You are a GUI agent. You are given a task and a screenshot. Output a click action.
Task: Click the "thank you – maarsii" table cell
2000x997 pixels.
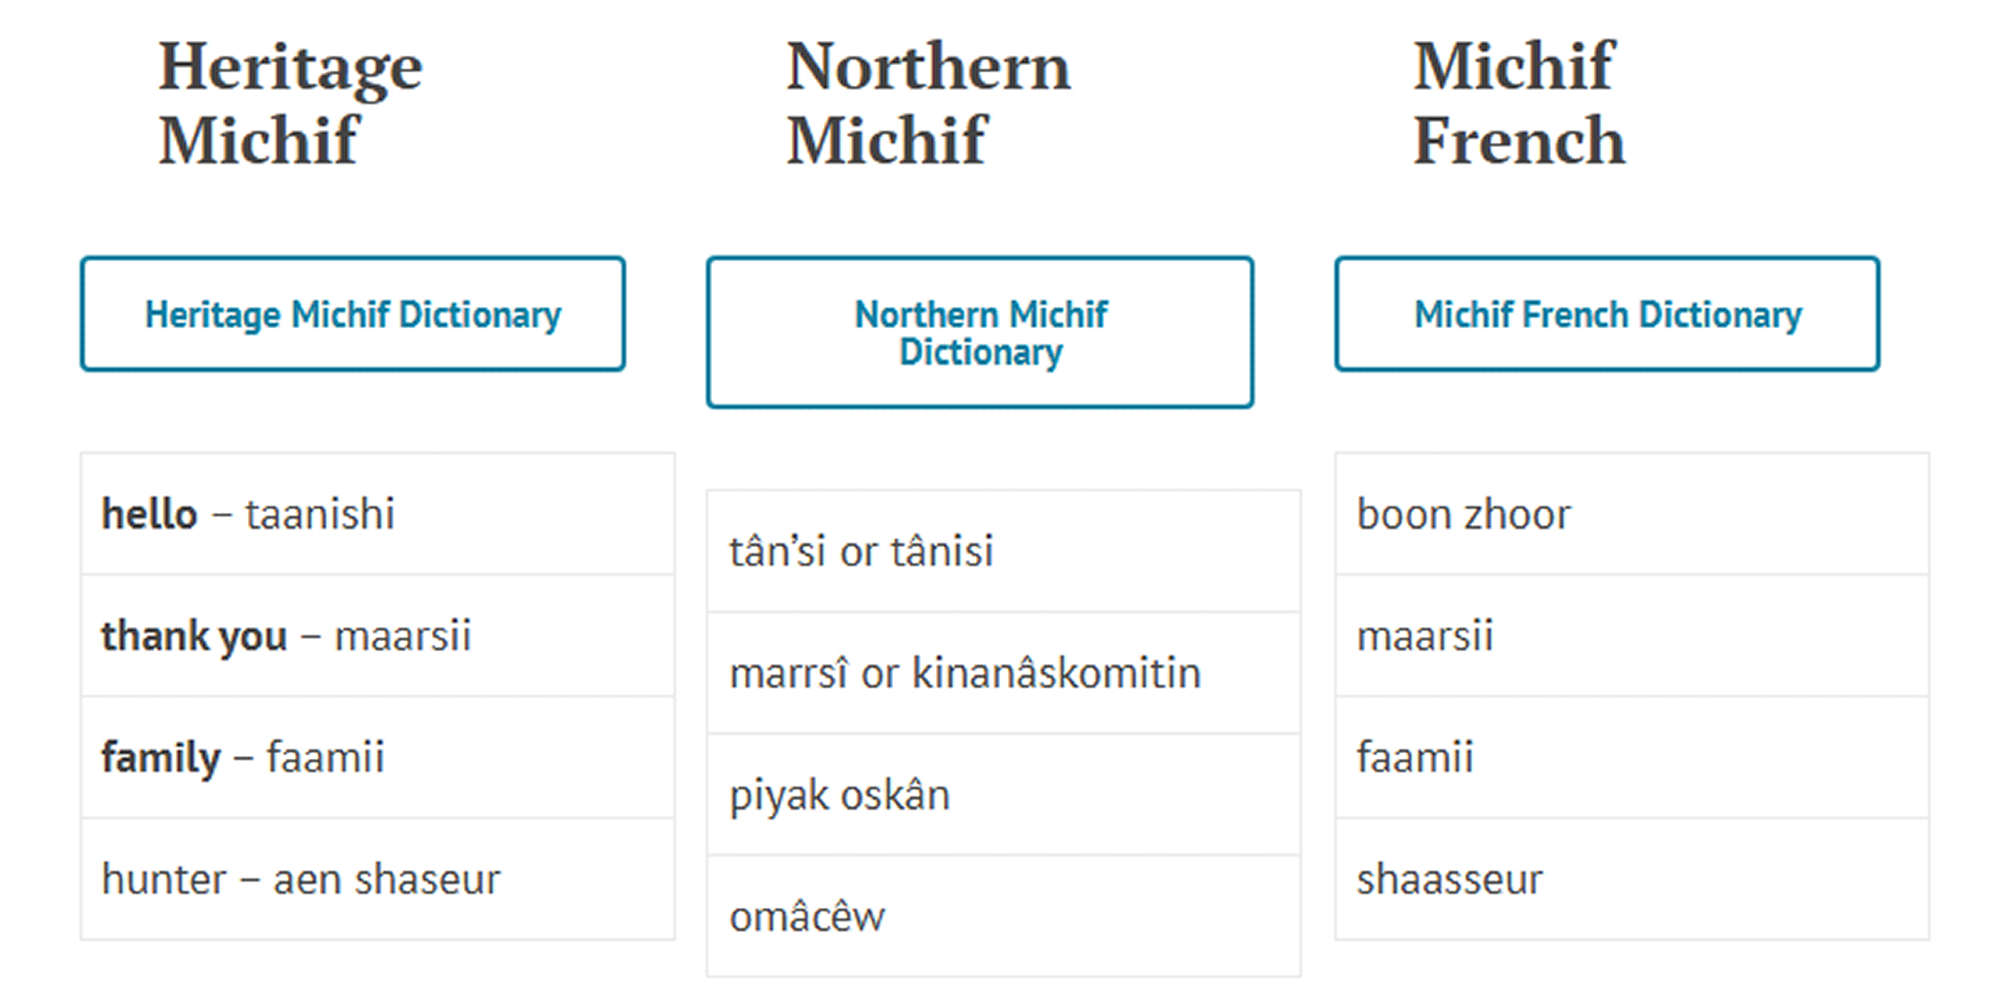(378, 636)
